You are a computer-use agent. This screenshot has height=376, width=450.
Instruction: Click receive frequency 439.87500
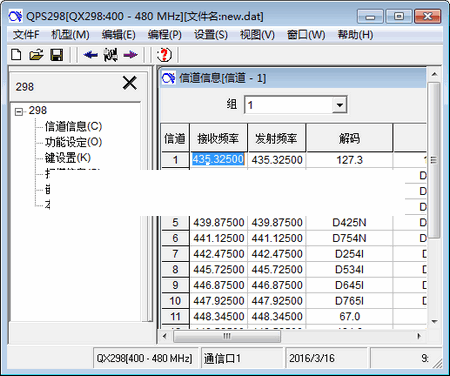[x=219, y=222]
